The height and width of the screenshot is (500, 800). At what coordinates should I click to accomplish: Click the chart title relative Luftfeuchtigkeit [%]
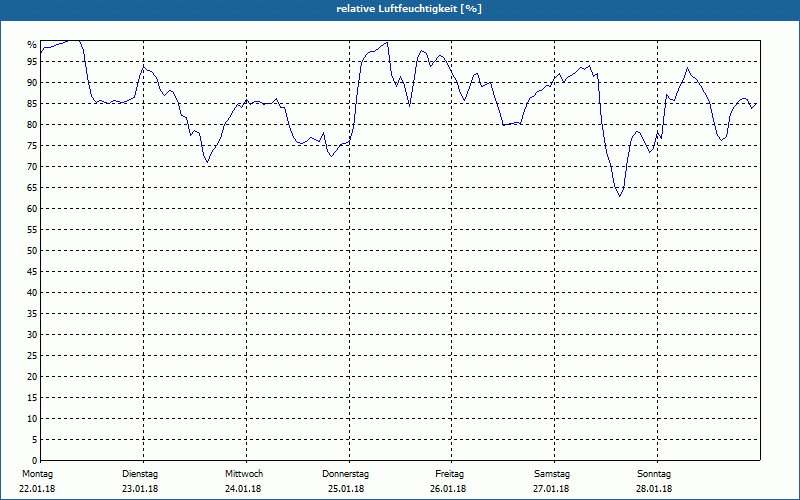click(x=409, y=9)
